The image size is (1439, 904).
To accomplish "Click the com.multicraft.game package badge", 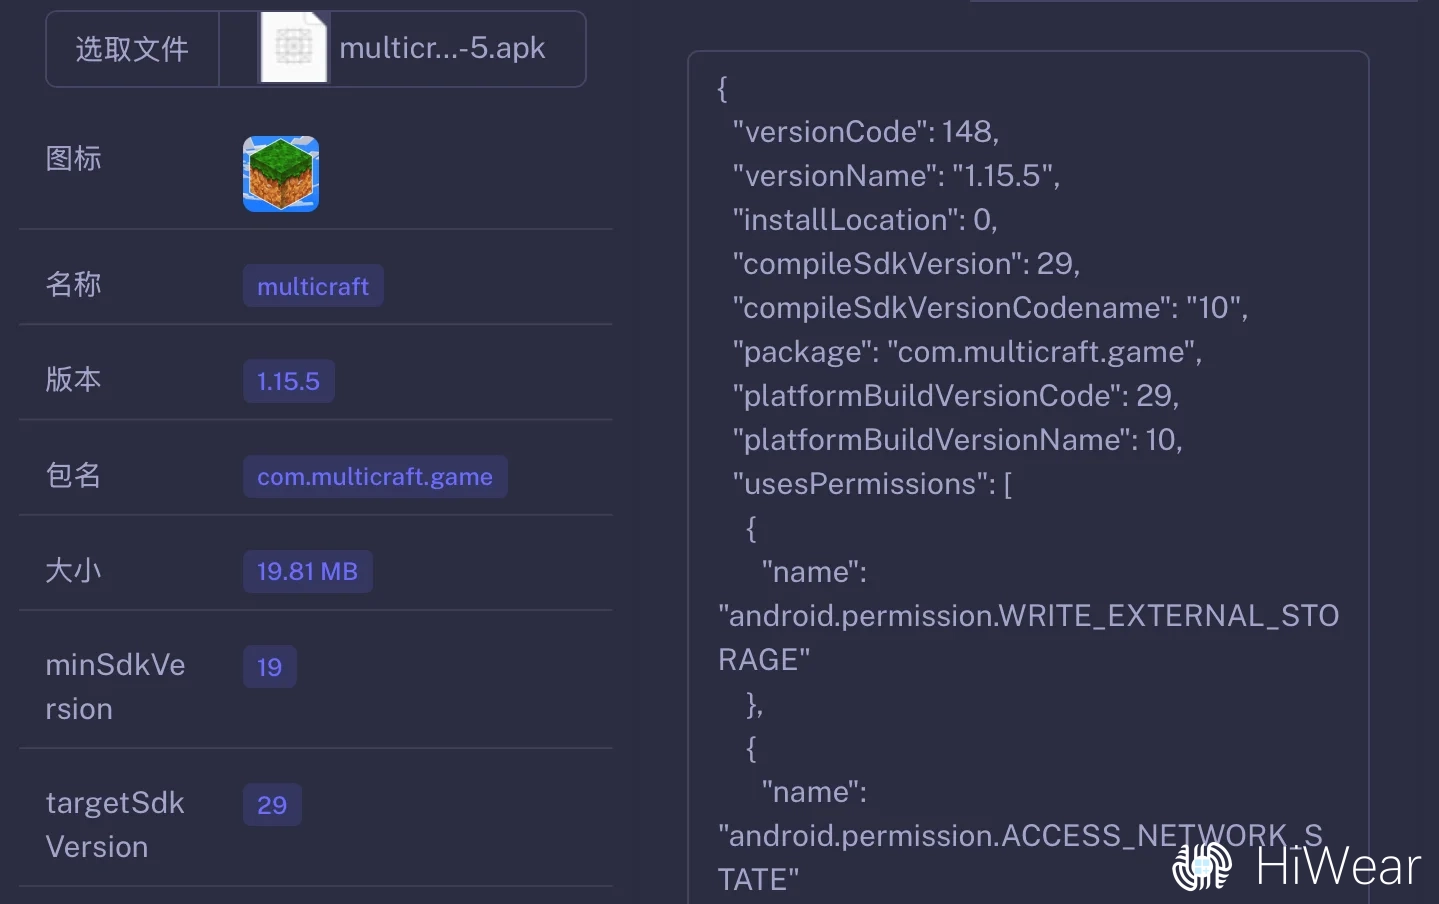I will click(x=375, y=477).
